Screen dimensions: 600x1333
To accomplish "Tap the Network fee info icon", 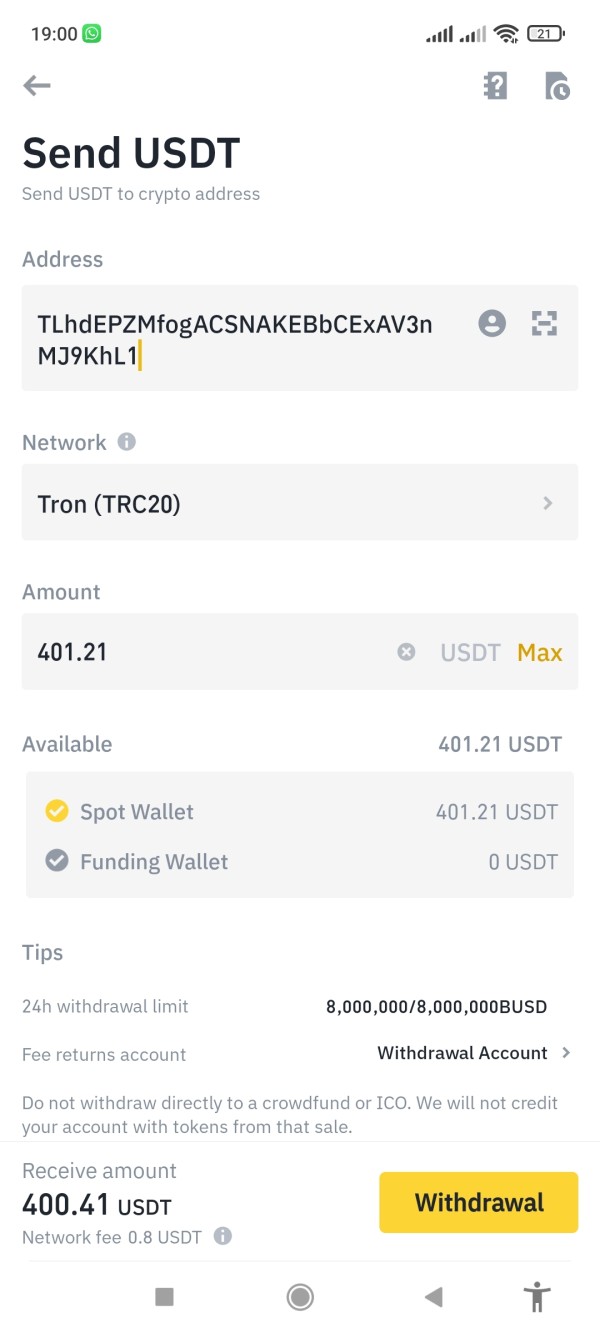I will [223, 1236].
